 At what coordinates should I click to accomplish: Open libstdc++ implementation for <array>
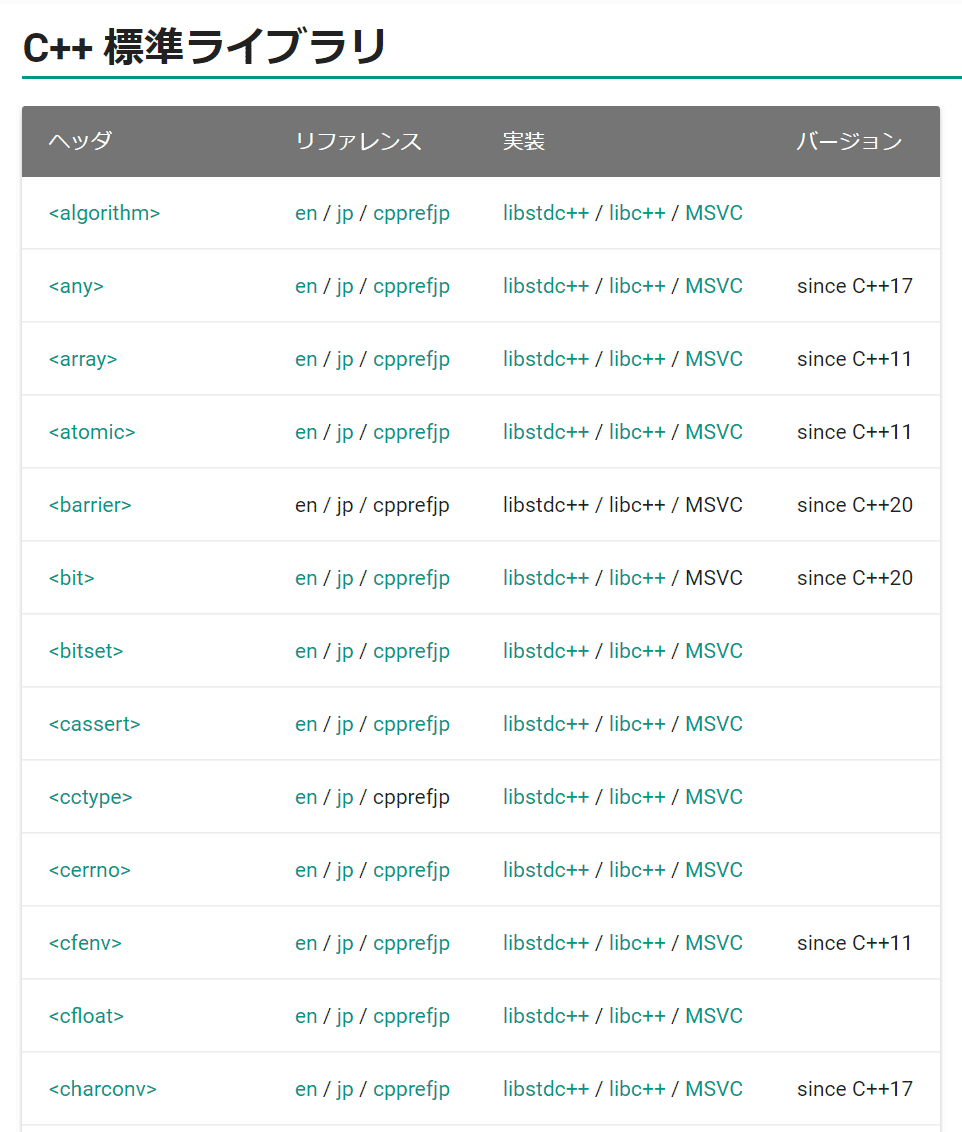coord(546,359)
